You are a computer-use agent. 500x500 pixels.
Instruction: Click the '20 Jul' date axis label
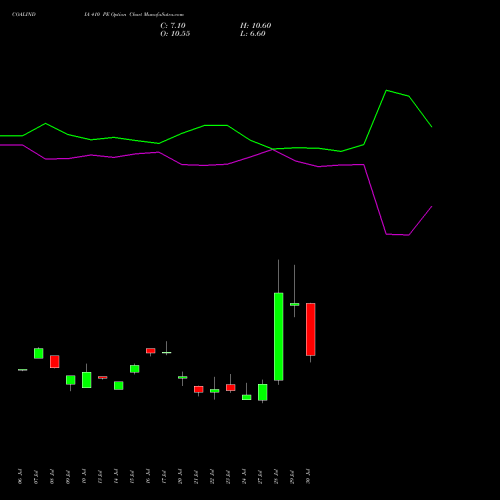pos(180,476)
